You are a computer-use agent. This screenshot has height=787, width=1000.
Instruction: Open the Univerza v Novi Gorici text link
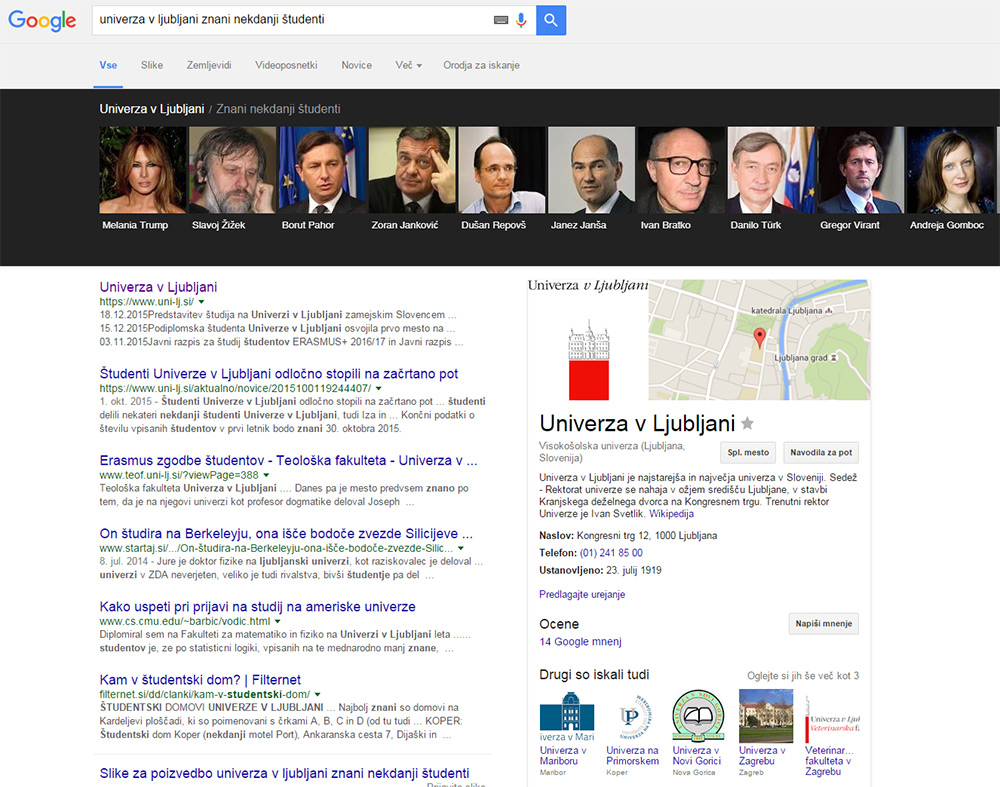tap(696, 756)
